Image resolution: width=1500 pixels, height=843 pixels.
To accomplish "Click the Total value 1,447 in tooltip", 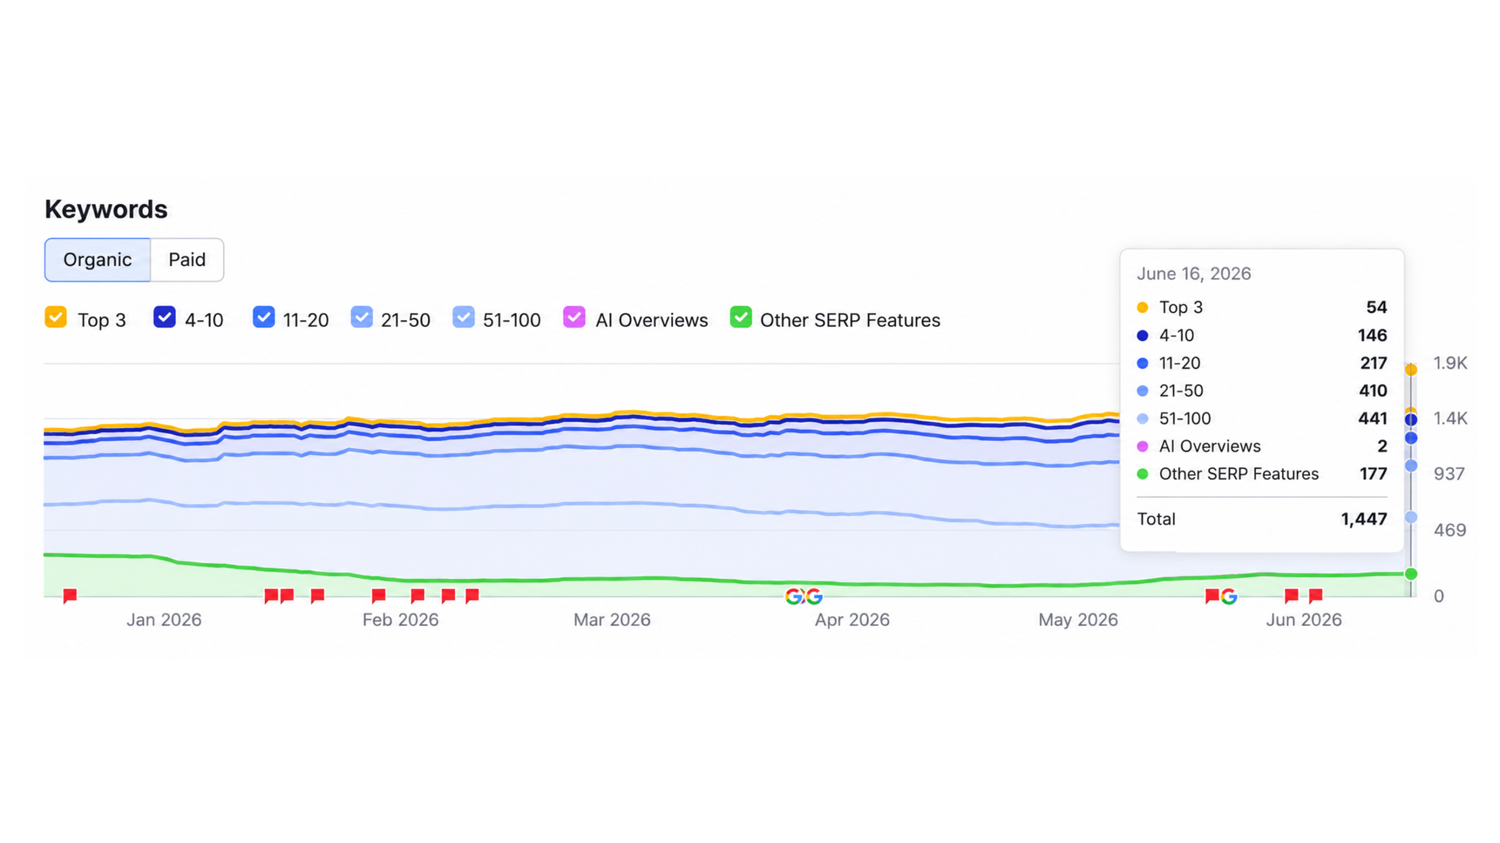I will click(1364, 519).
